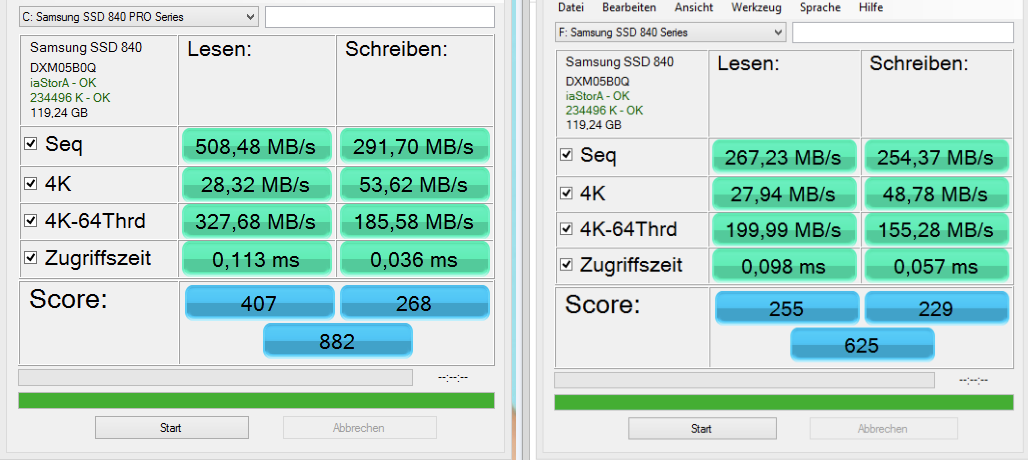Open the F: Samsung SSD 840 Series drive dropdown

click(x=670, y=31)
